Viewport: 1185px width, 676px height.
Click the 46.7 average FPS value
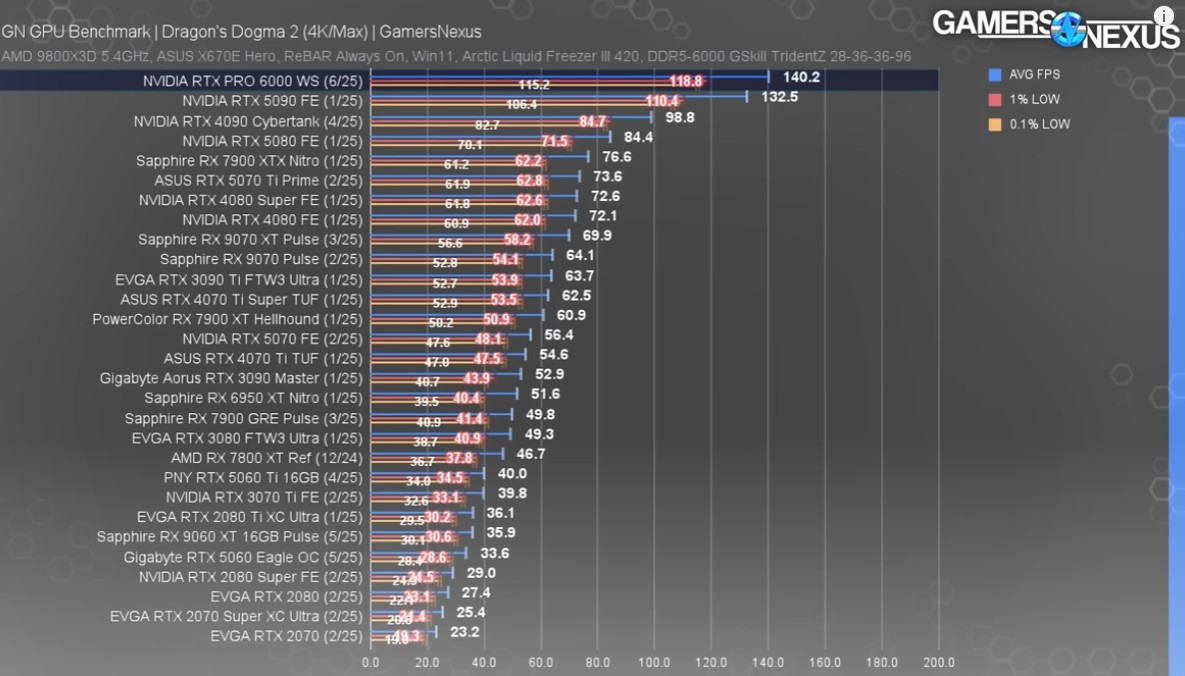click(531, 454)
